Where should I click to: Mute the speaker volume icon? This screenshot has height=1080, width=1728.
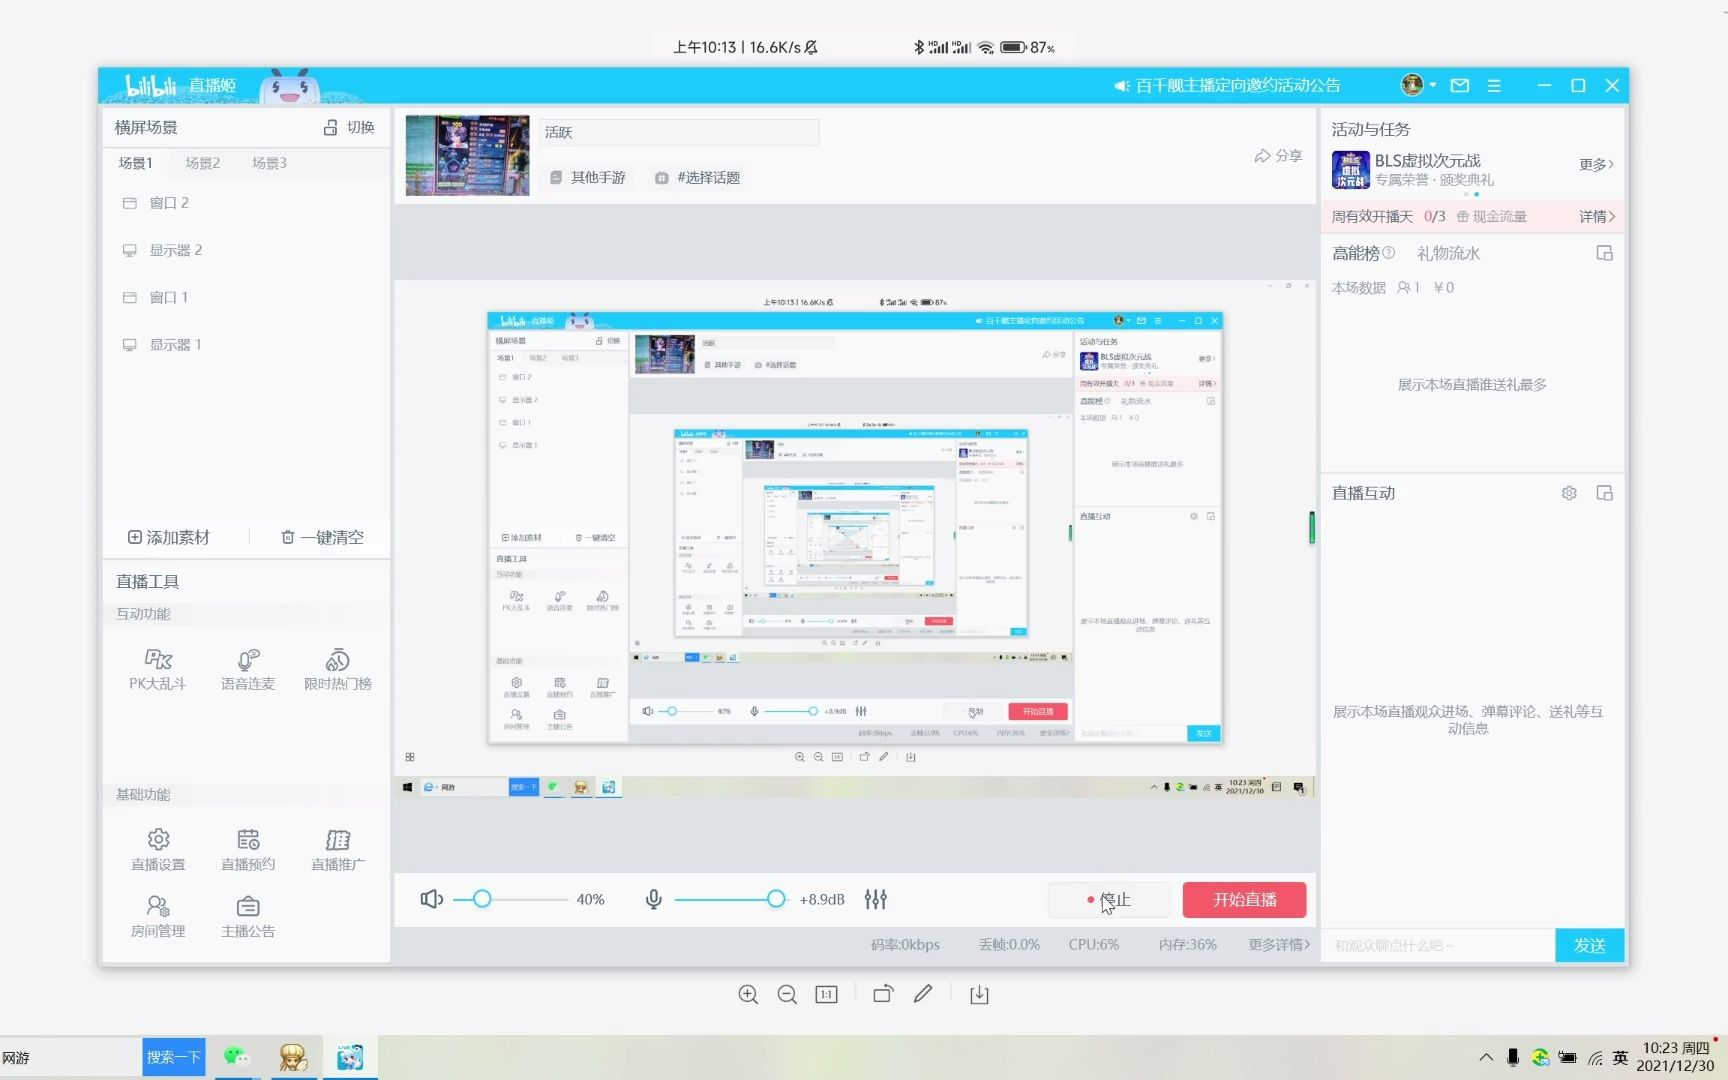(x=430, y=899)
